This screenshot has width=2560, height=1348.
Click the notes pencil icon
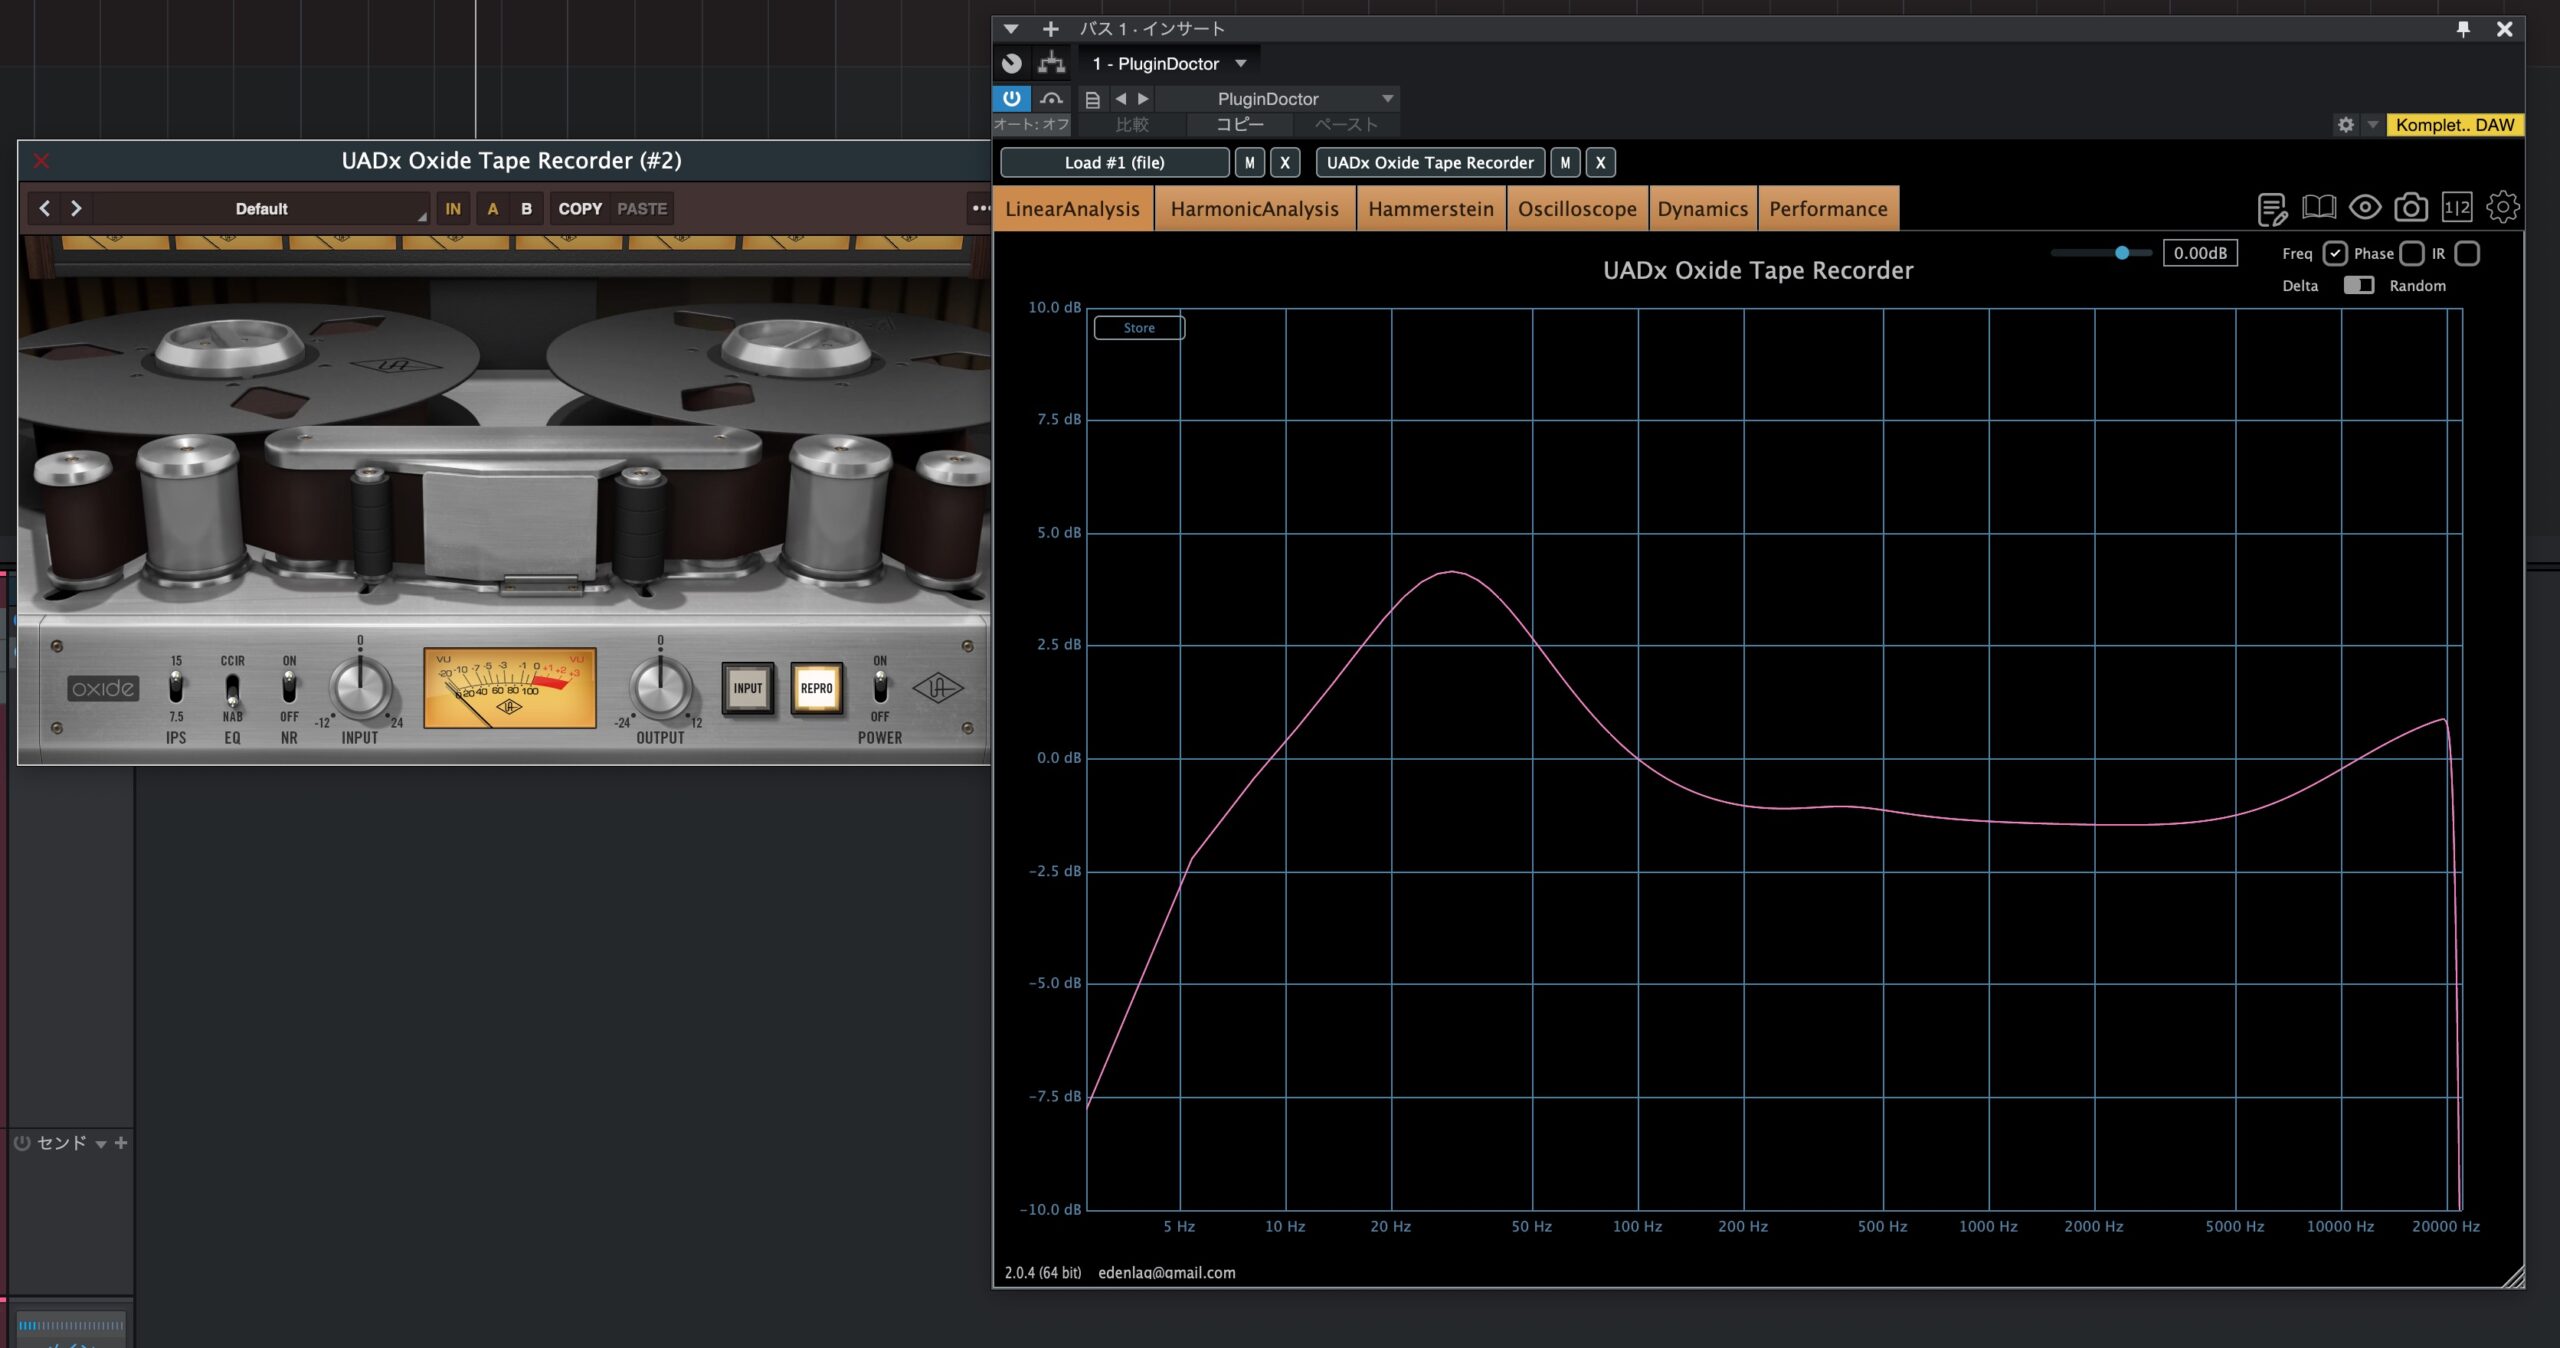[2272, 209]
